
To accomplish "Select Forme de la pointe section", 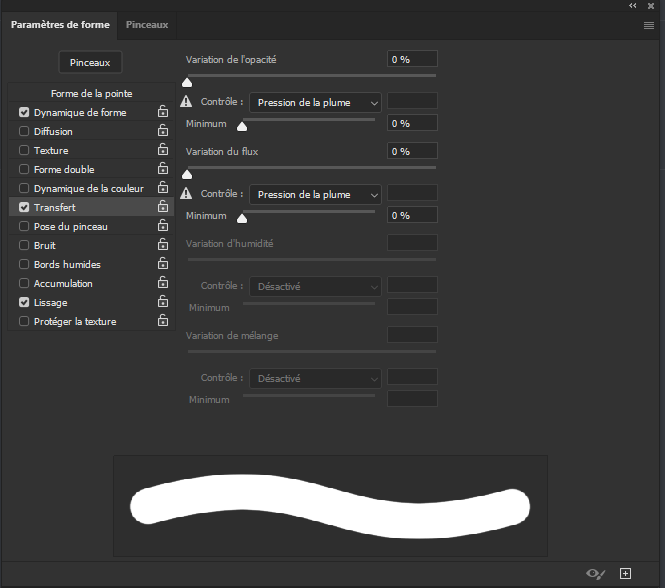I will pyautogui.click(x=91, y=93).
